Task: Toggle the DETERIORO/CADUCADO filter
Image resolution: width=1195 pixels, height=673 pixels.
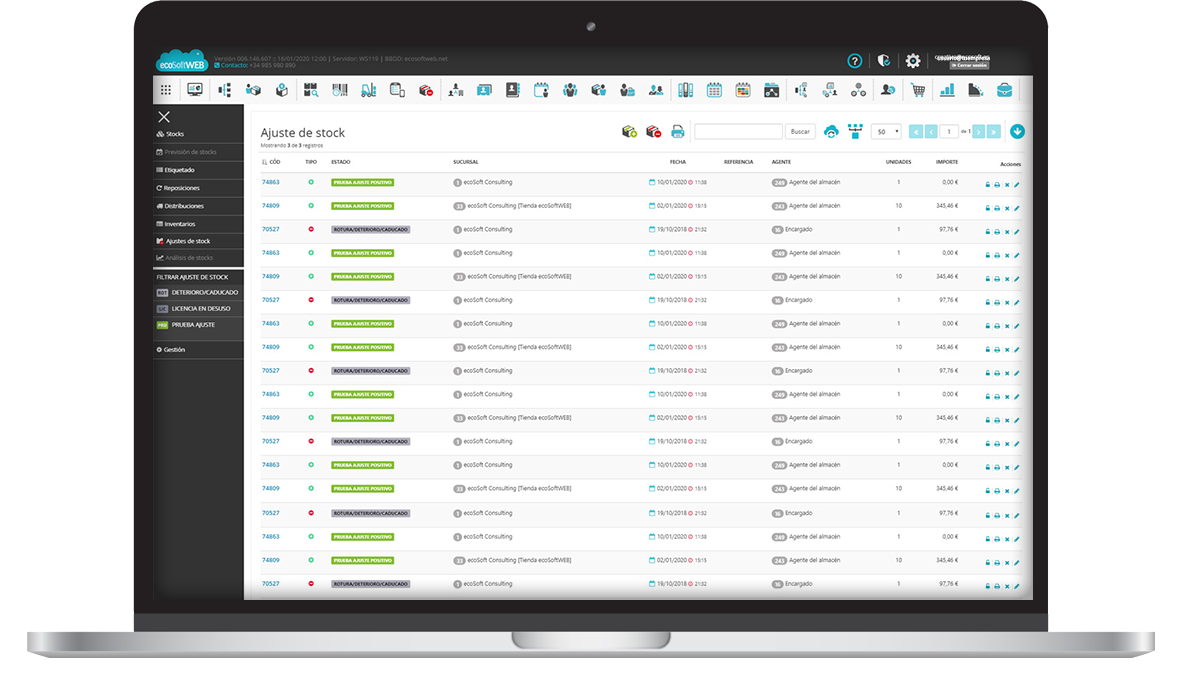Action: coord(197,293)
